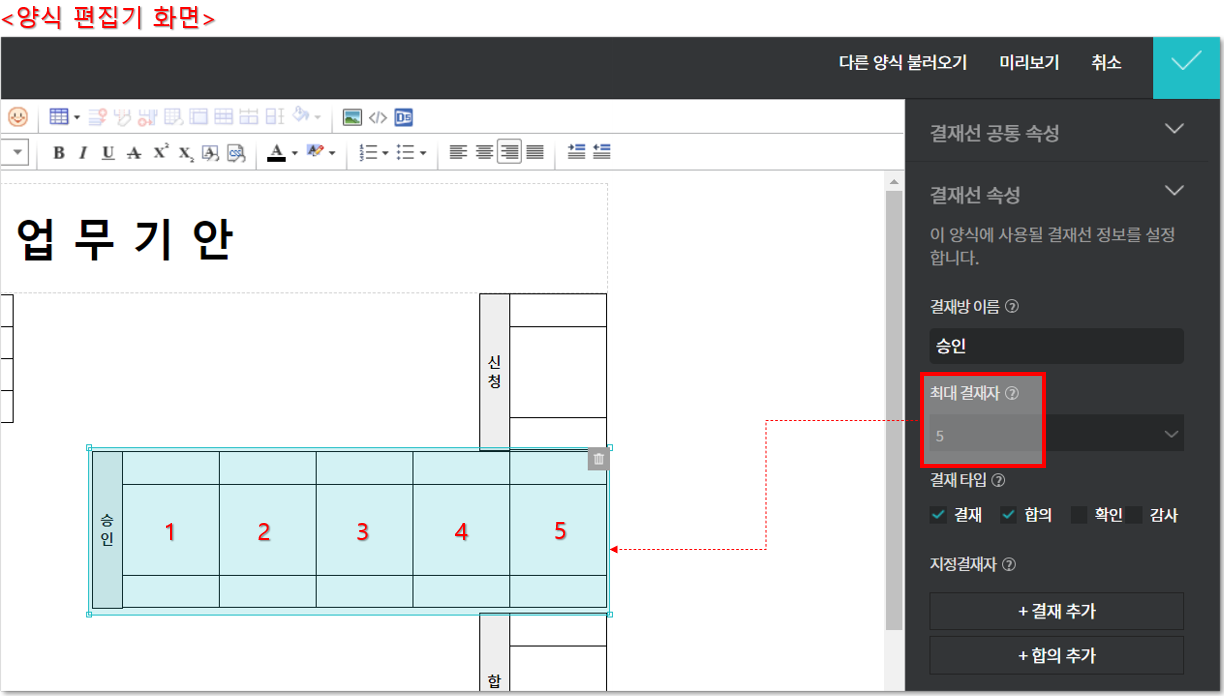Open the 최대 결재자 dropdown

(x=1056, y=435)
